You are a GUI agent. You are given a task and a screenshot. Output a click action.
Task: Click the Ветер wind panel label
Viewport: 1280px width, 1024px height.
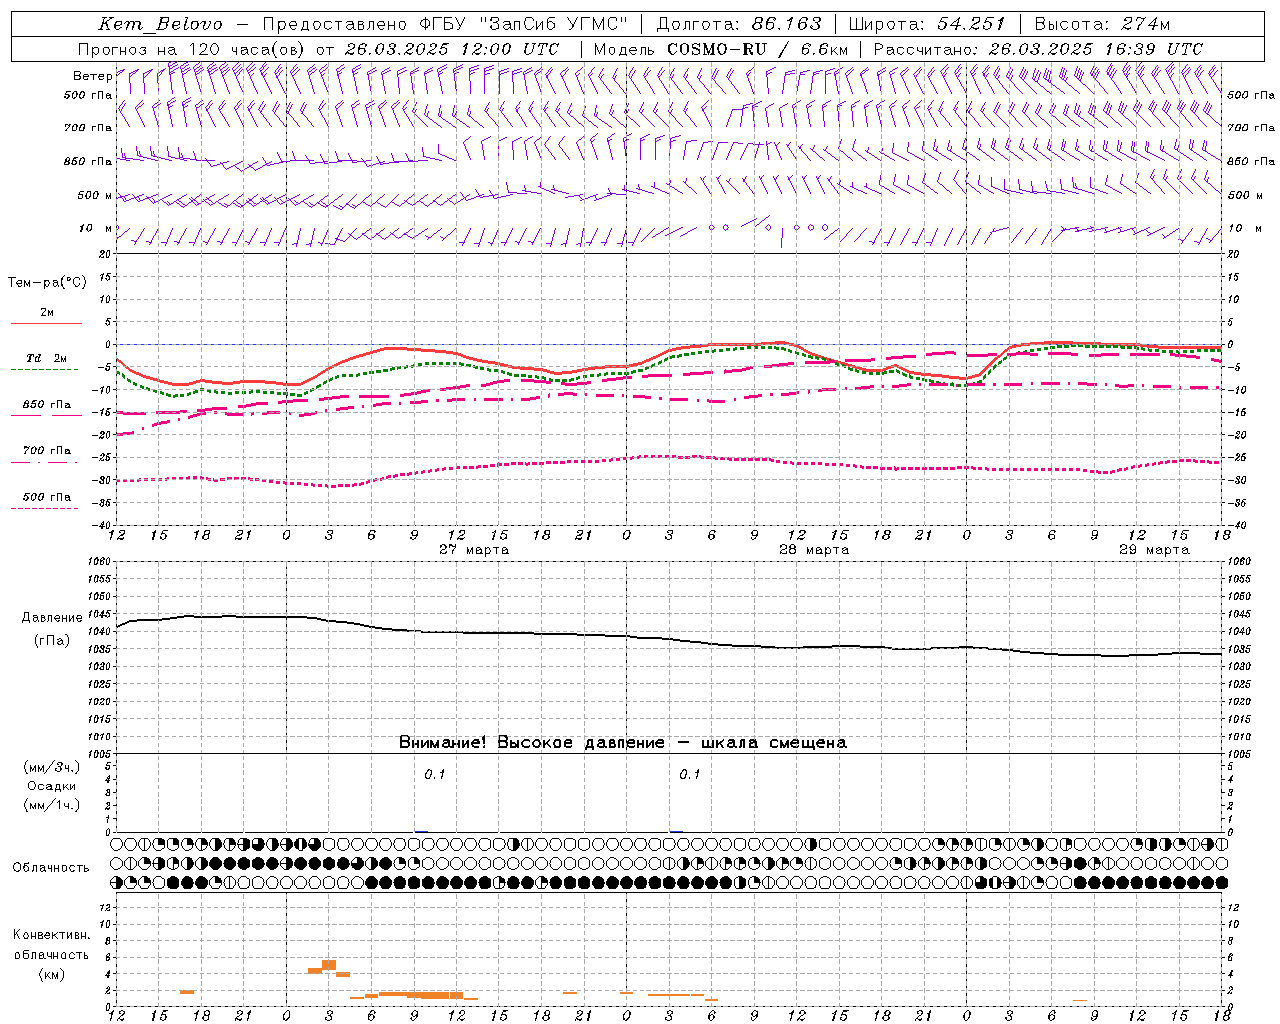(93, 76)
